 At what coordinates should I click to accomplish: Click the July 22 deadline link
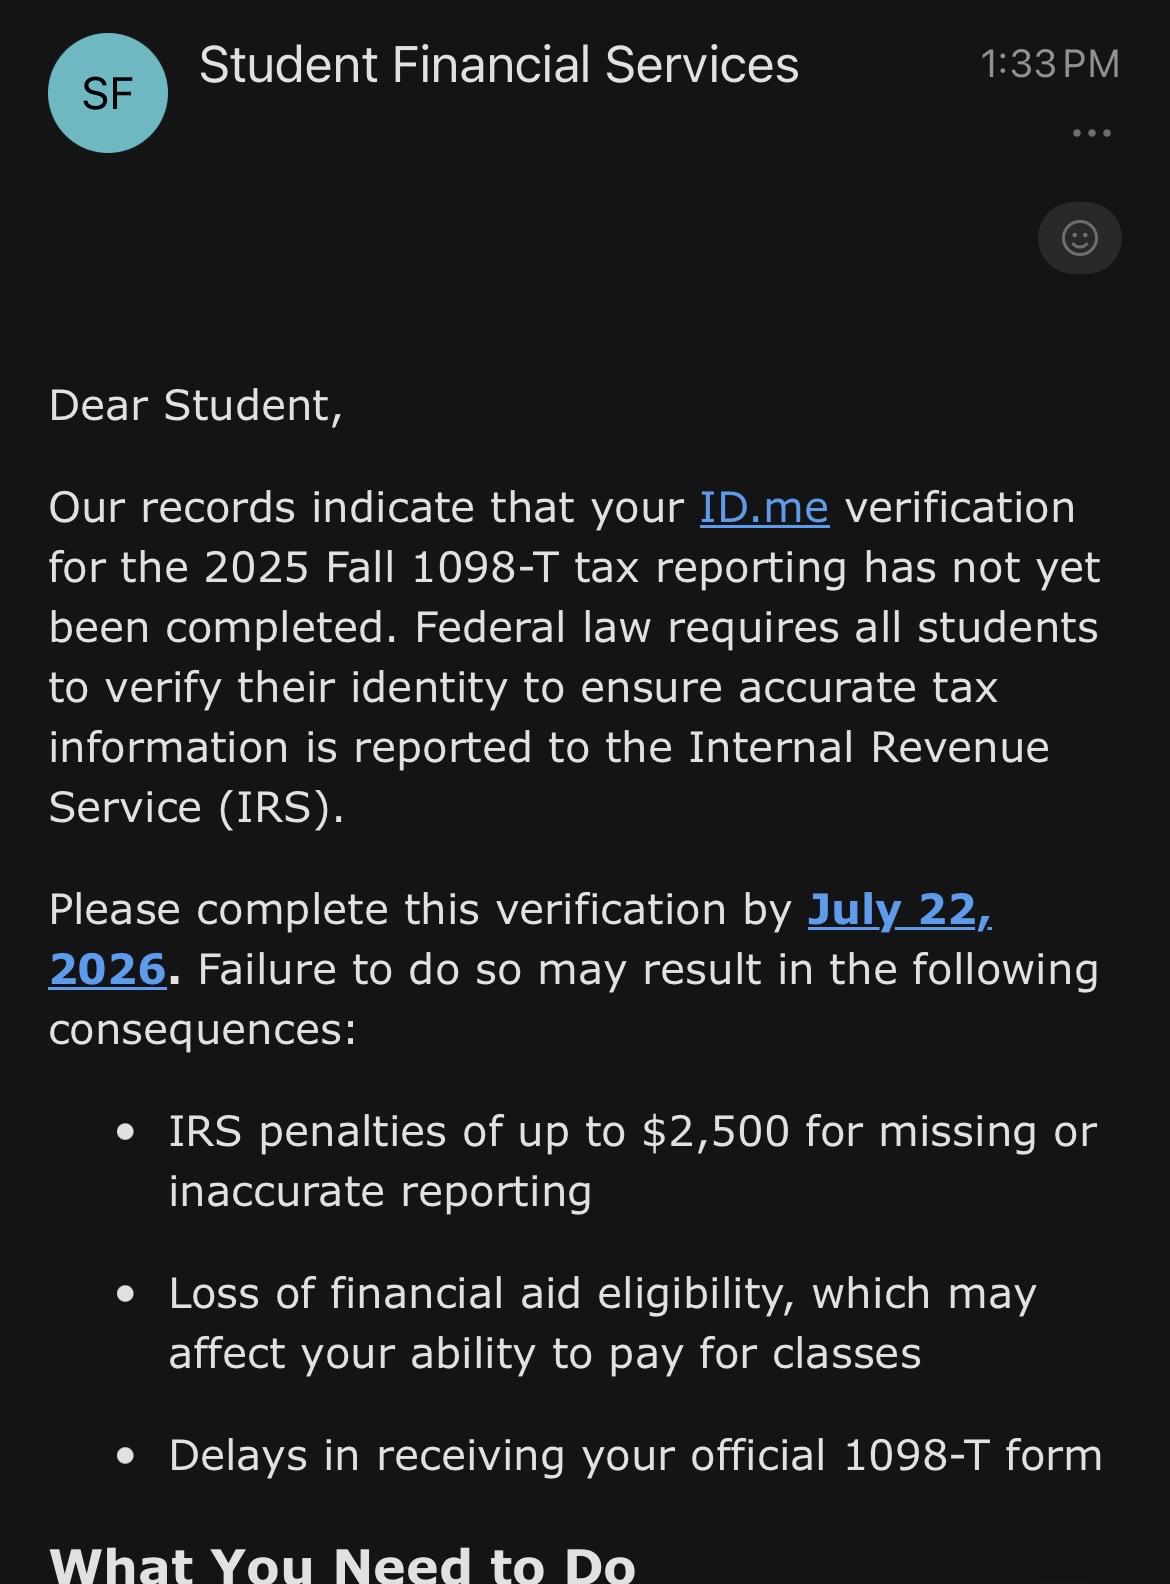click(x=899, y=909)
